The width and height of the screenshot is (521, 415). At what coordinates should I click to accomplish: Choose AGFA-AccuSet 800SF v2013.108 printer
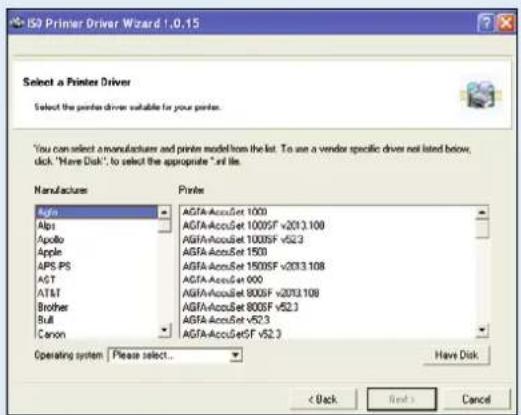[328, 293]
